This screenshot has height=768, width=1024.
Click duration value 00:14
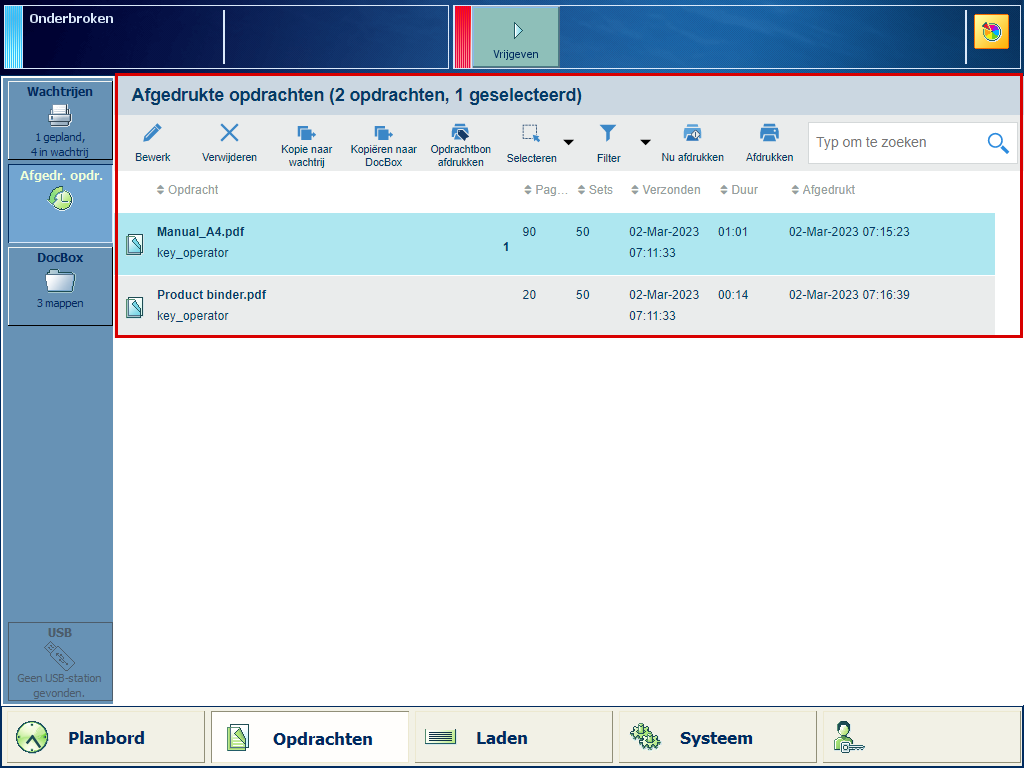[733, 295]
